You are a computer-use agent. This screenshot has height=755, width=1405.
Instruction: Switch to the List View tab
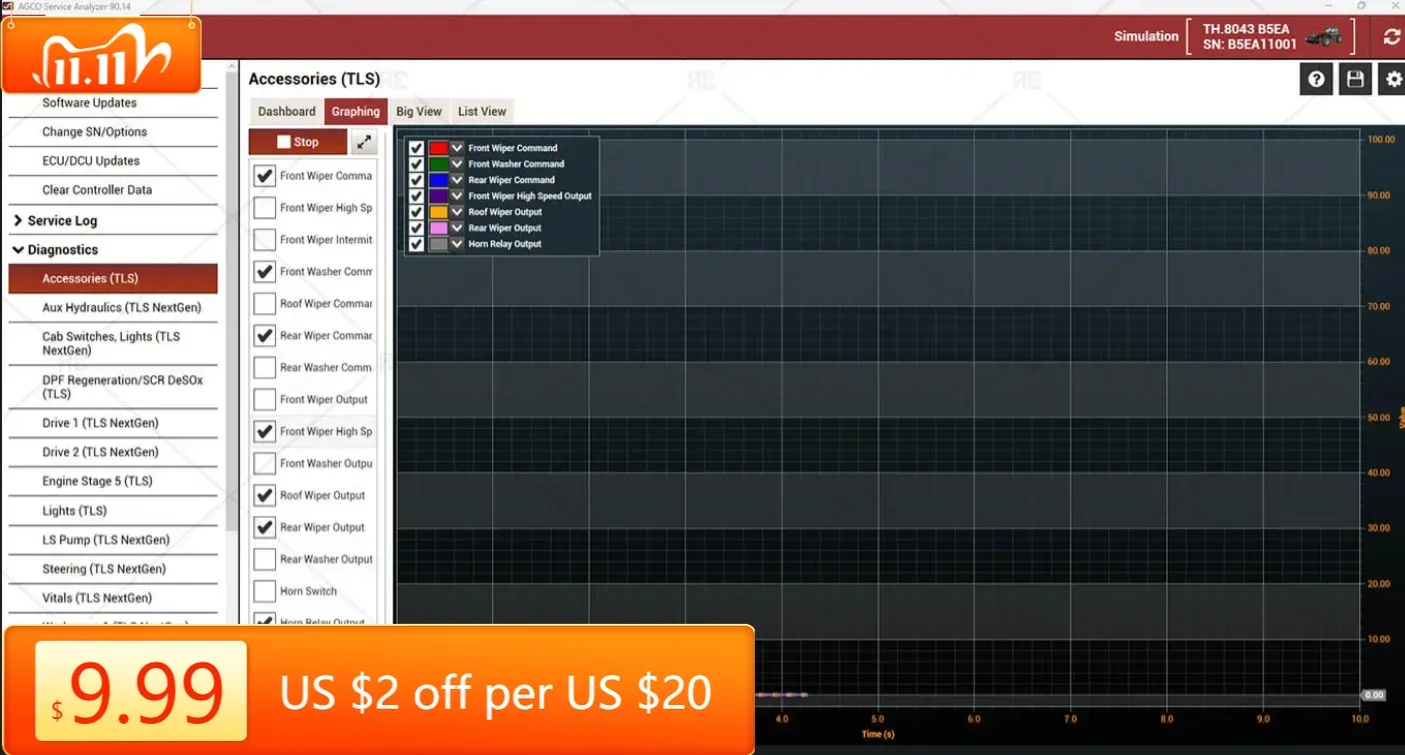tap(482, 112)
